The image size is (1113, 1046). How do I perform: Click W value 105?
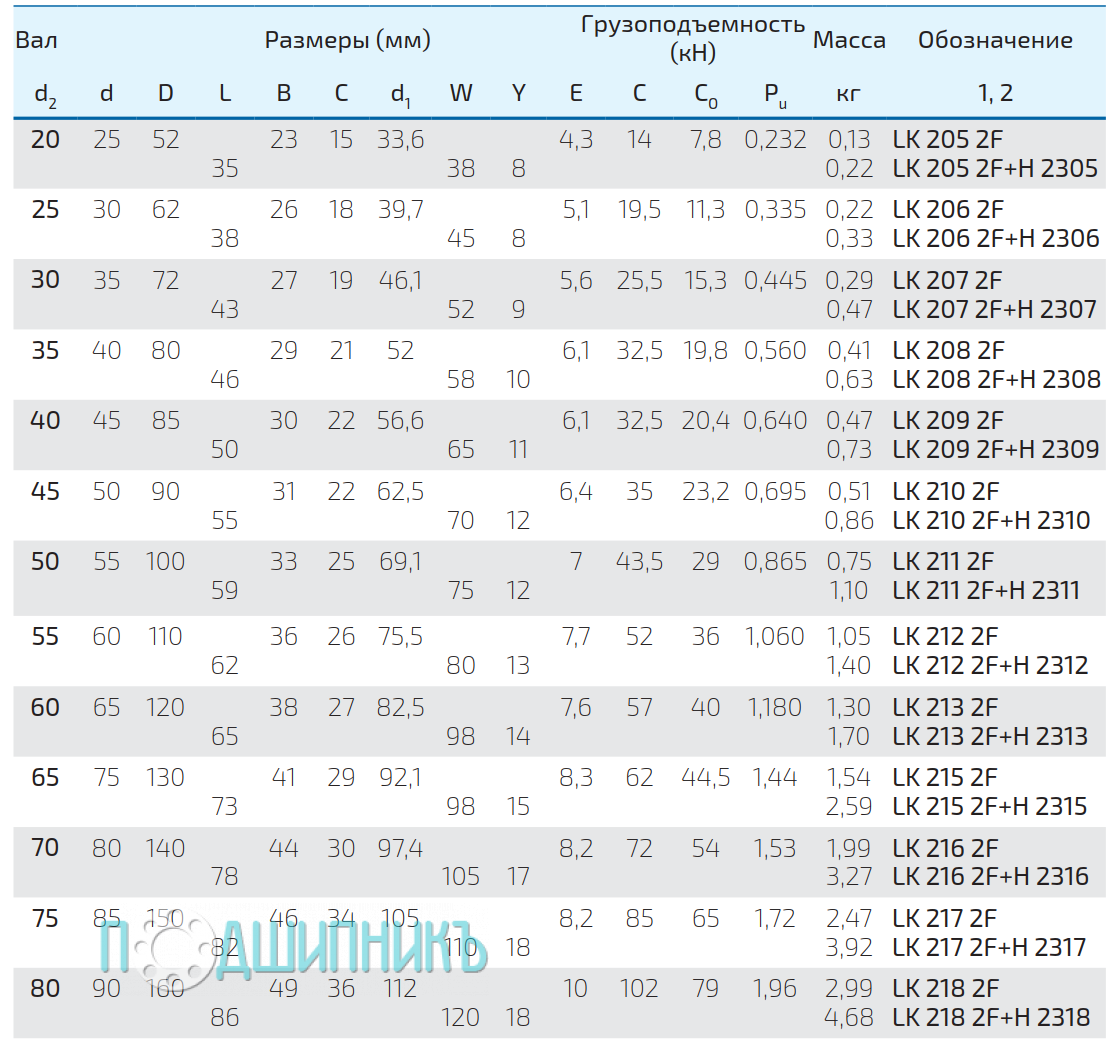(x=461, y=877)
